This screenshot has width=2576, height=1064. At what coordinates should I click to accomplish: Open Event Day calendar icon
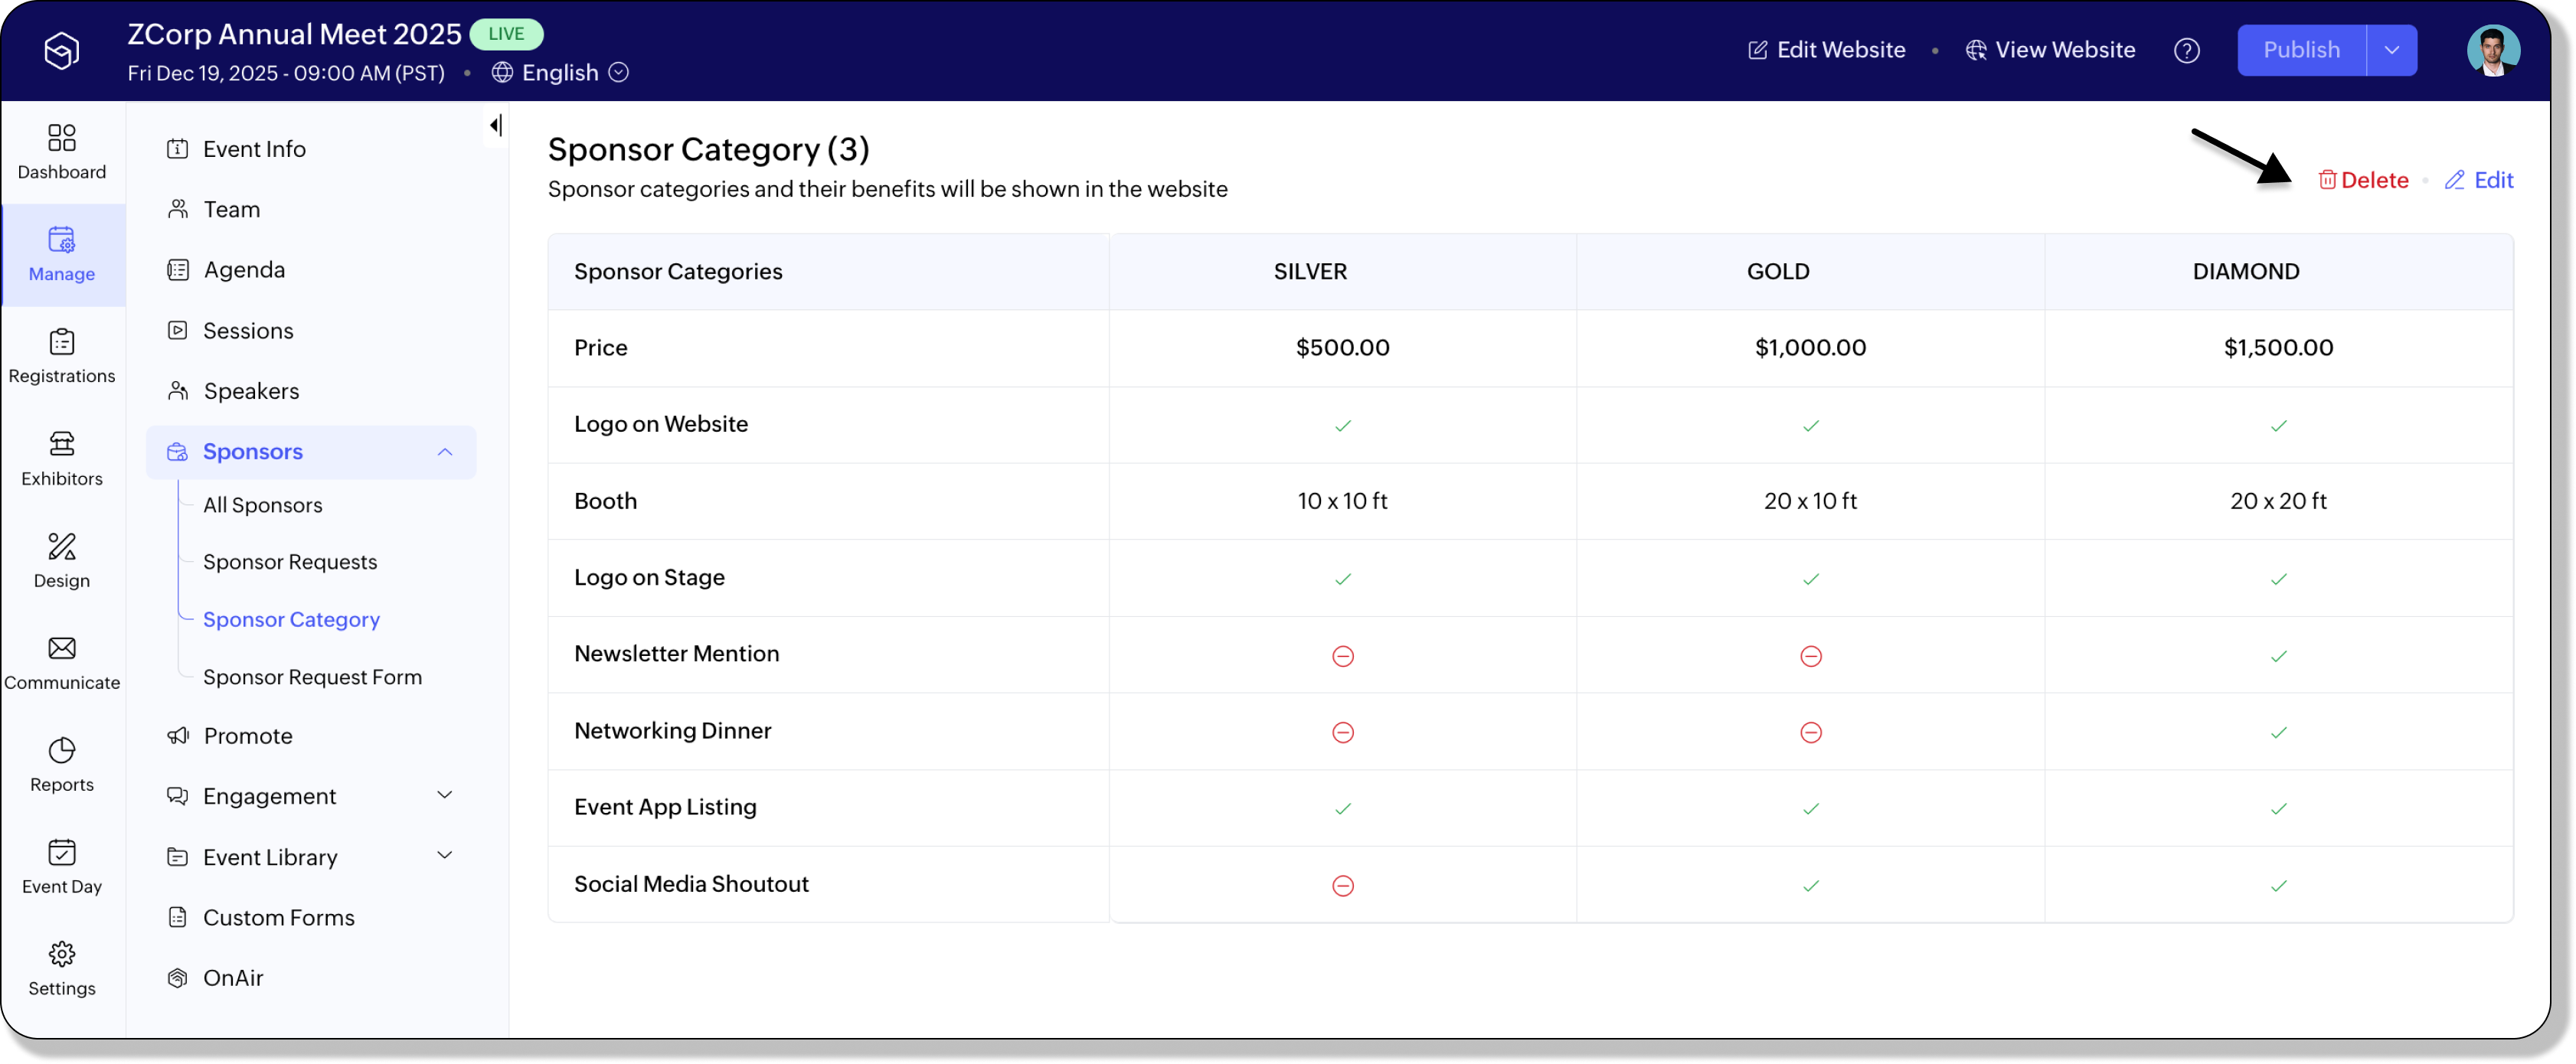pos(61,852)
